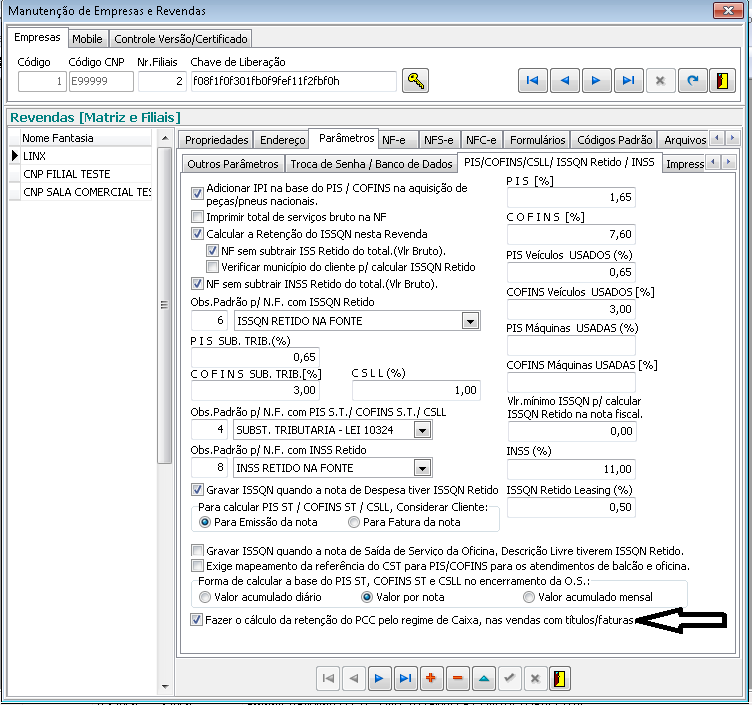This screenshot has height=705, width=752.
Task: Open the 'Controle Versão/Certificado' tab
Action: pyautogui.click(x=180, y=39)
